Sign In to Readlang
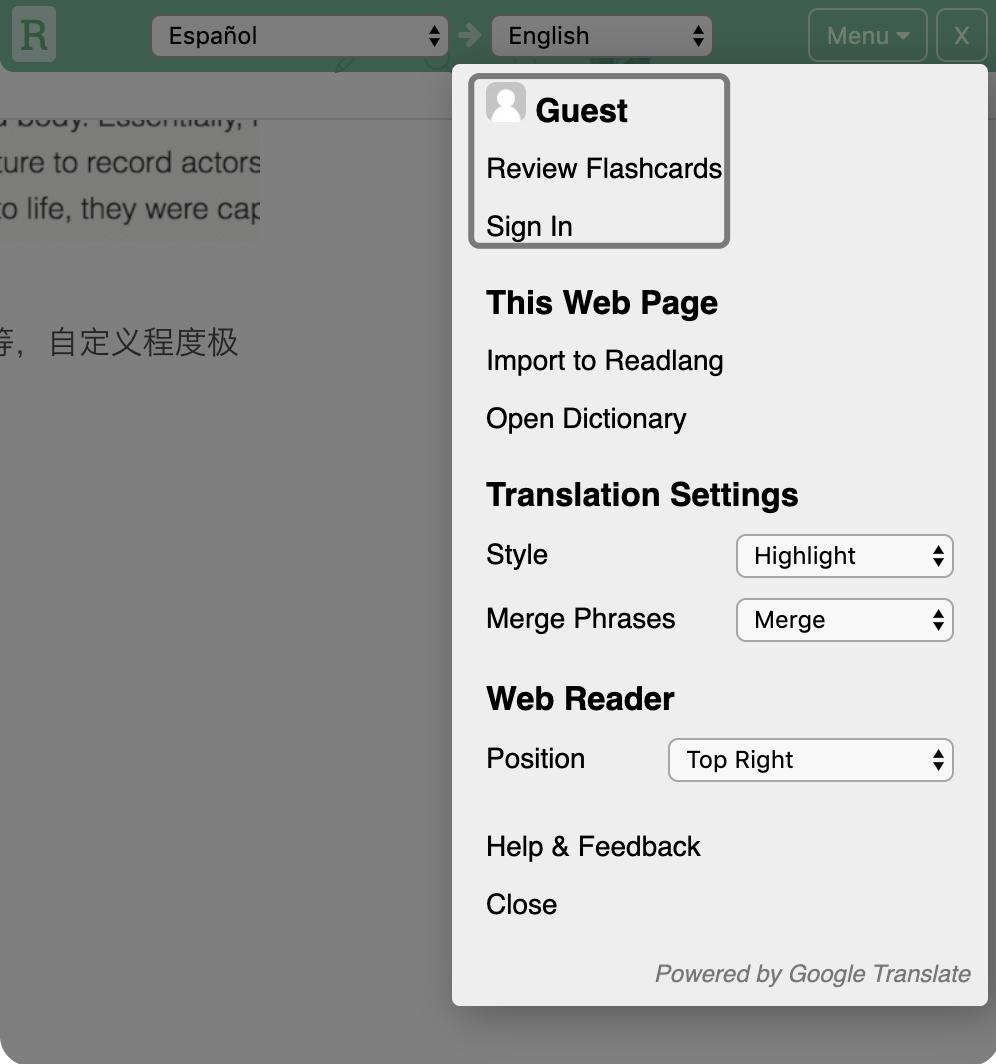 tap(529, 226)
